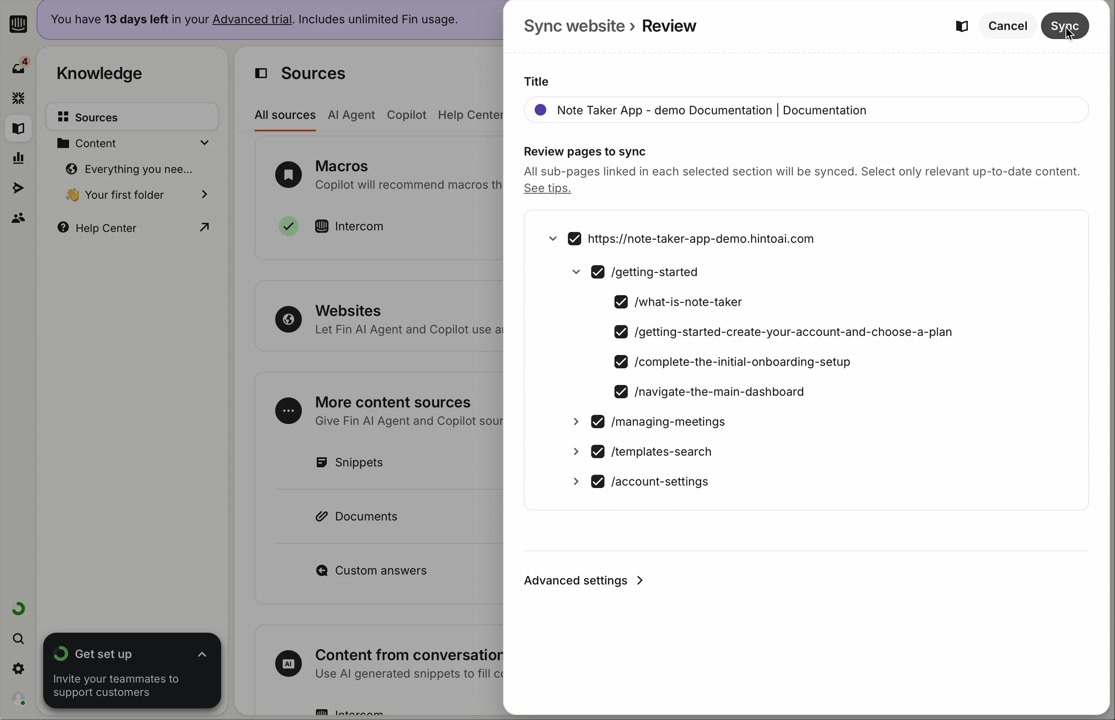Click the search magnifier in sidebar

tap(18, 639)
